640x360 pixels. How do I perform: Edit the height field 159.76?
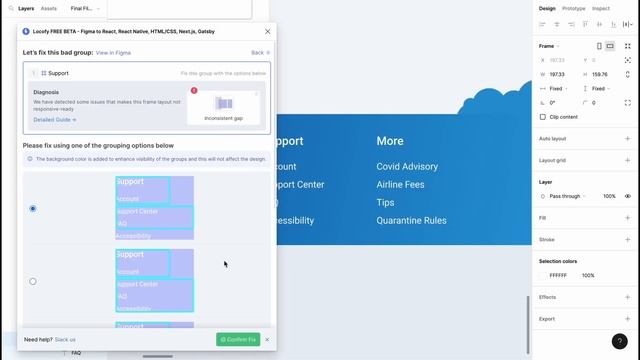click(600, 74)
